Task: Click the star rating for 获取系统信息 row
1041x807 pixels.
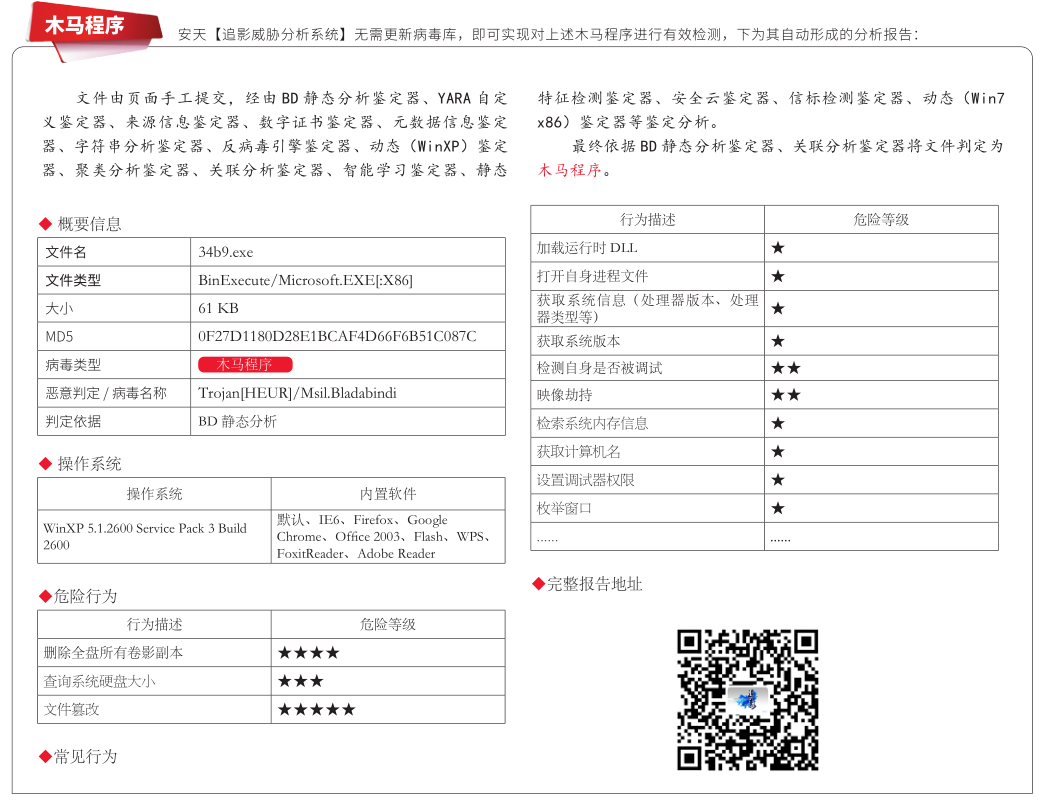Action: (x=778, y=309)
